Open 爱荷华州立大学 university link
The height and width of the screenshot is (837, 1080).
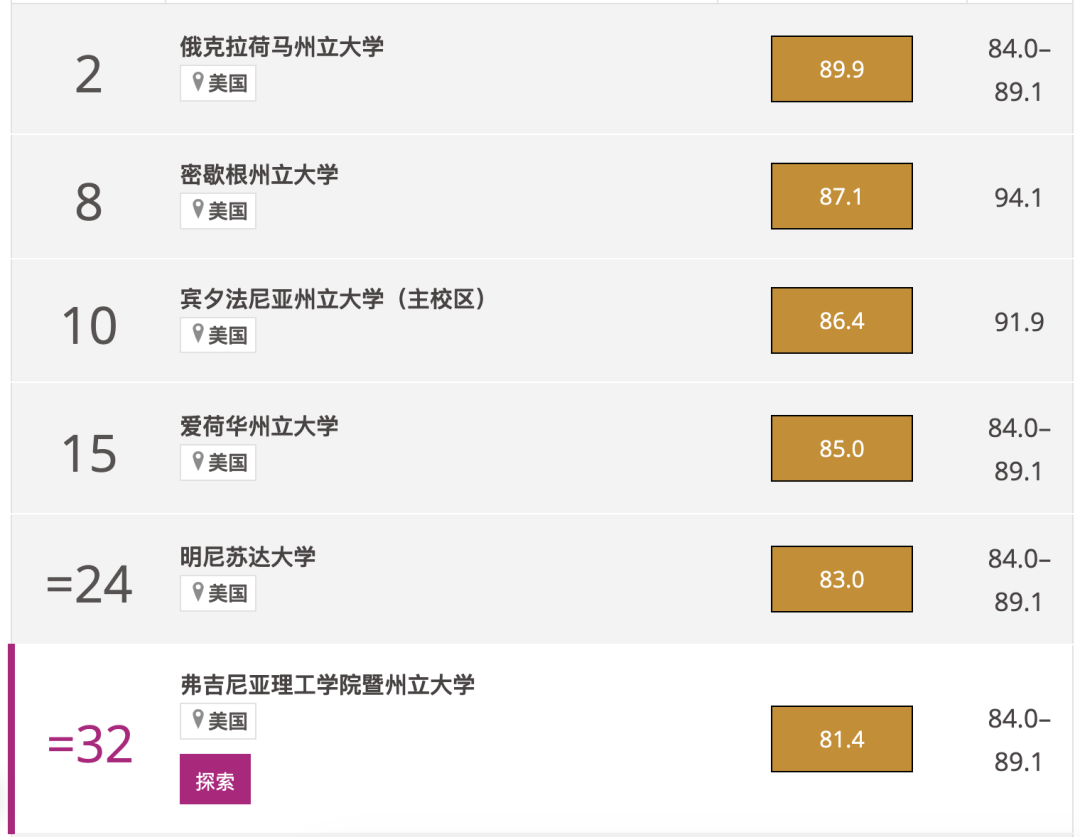tap(259, 426)
